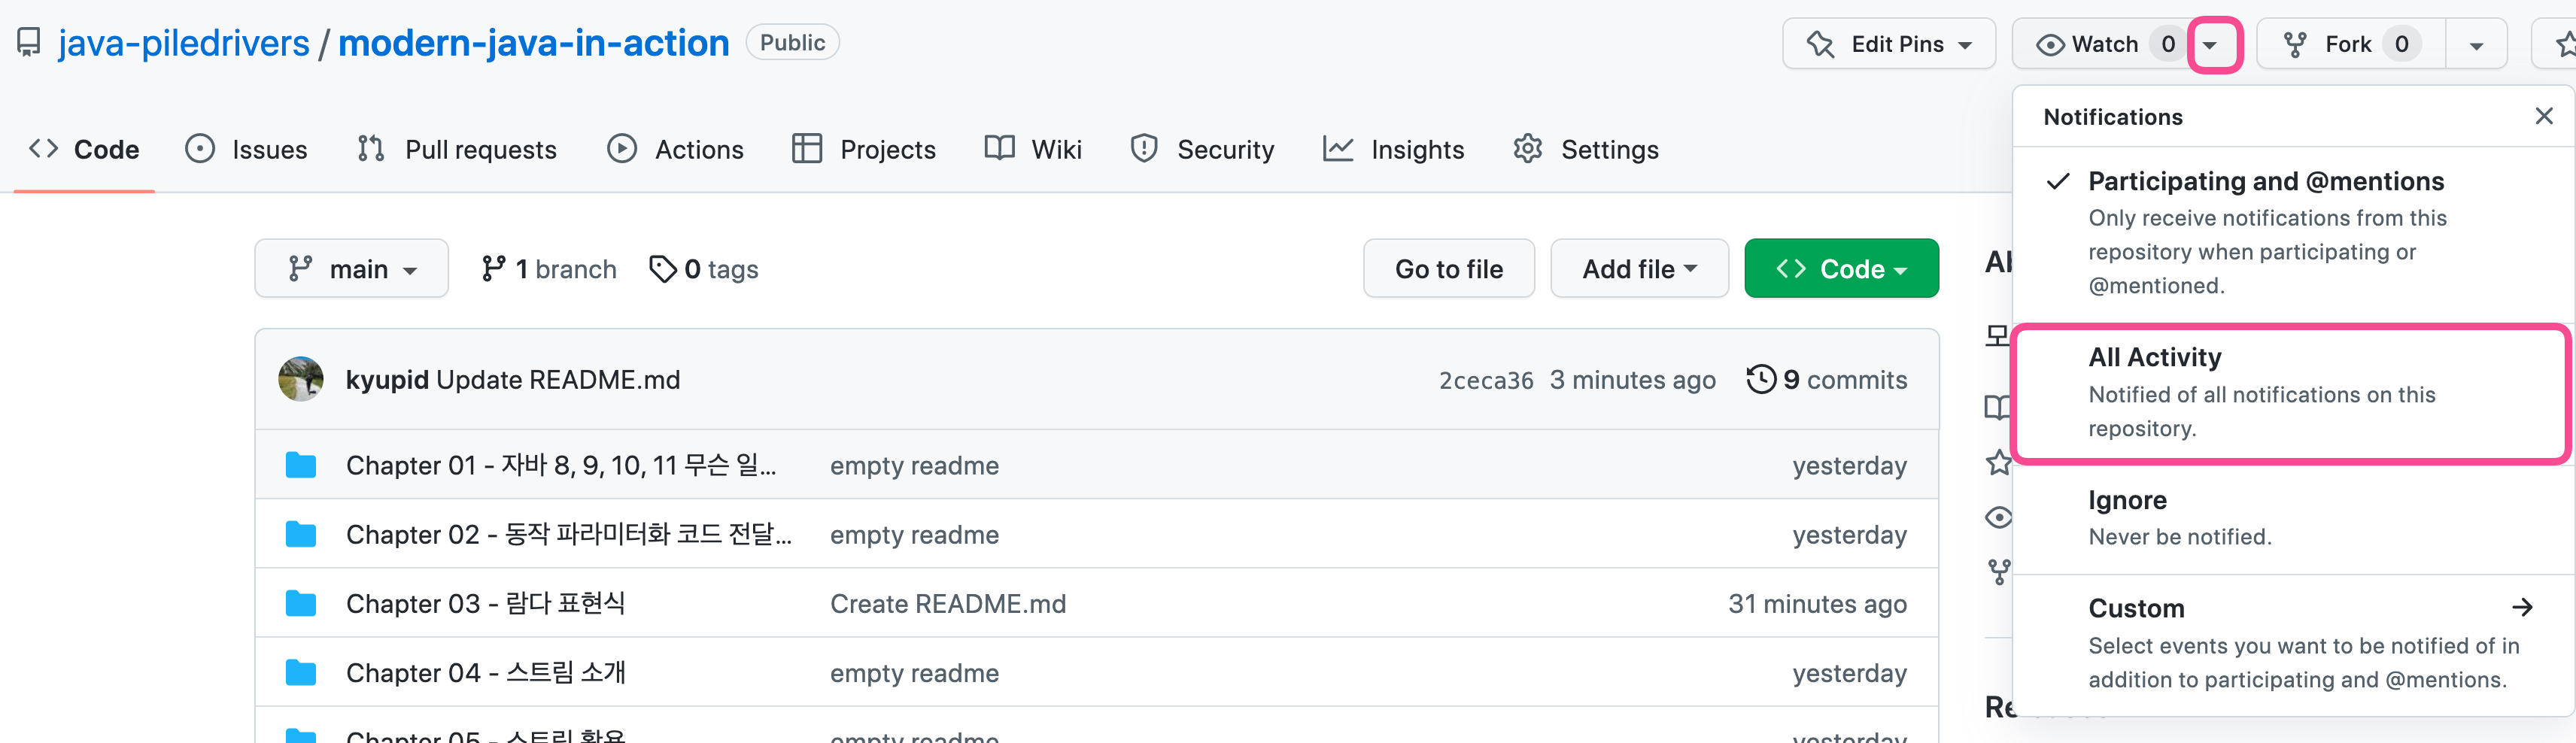The image size is (2576, 743).
Task: Click the '31 minutes ago' timestamp for Chapter 03
Action: click(1817, 604)
